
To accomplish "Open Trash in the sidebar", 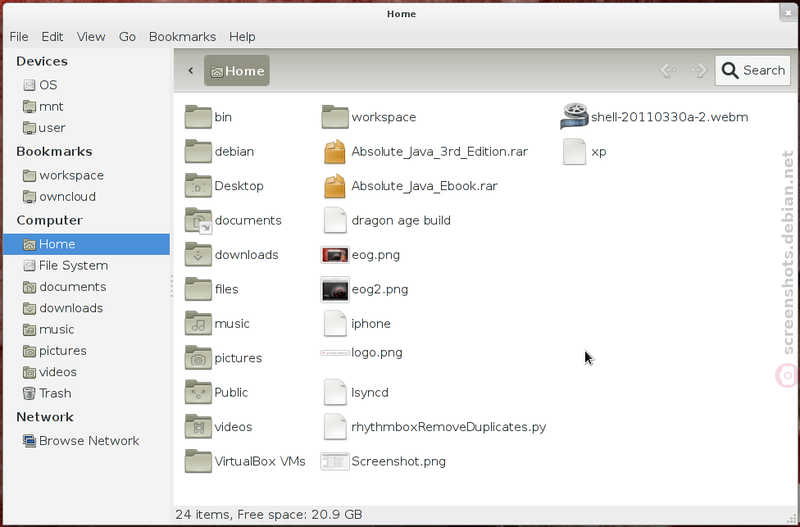I will [x=86, y=393].
